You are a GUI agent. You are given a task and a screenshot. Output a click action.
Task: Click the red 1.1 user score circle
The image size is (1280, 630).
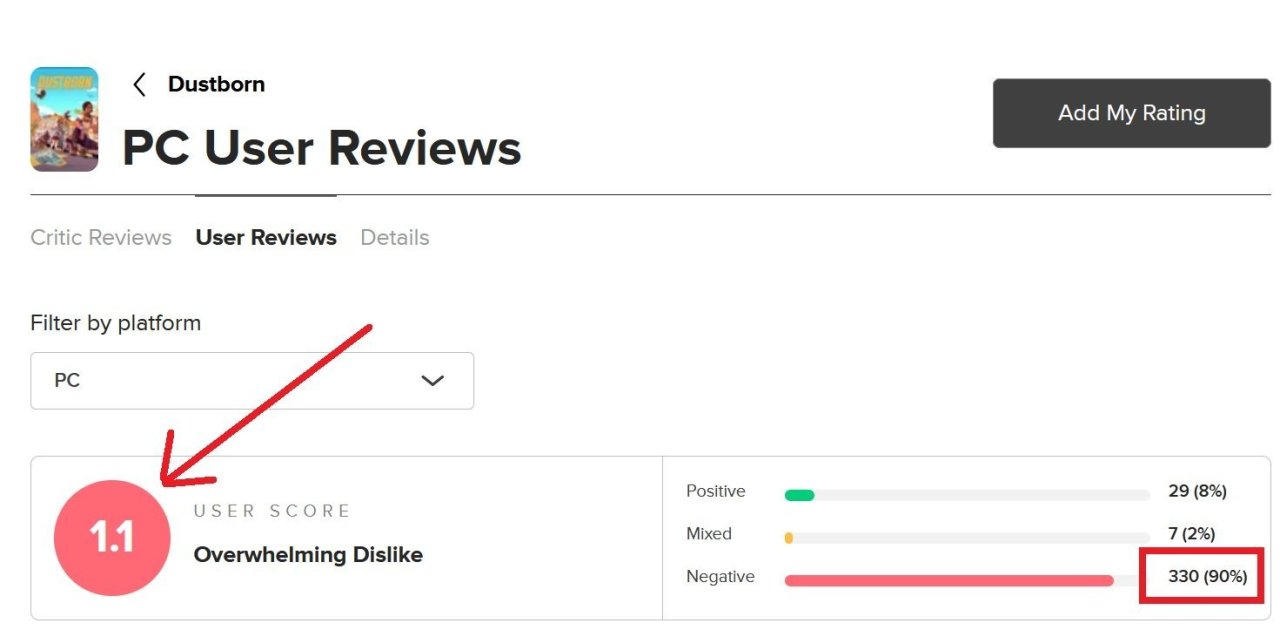pos(112,538)
